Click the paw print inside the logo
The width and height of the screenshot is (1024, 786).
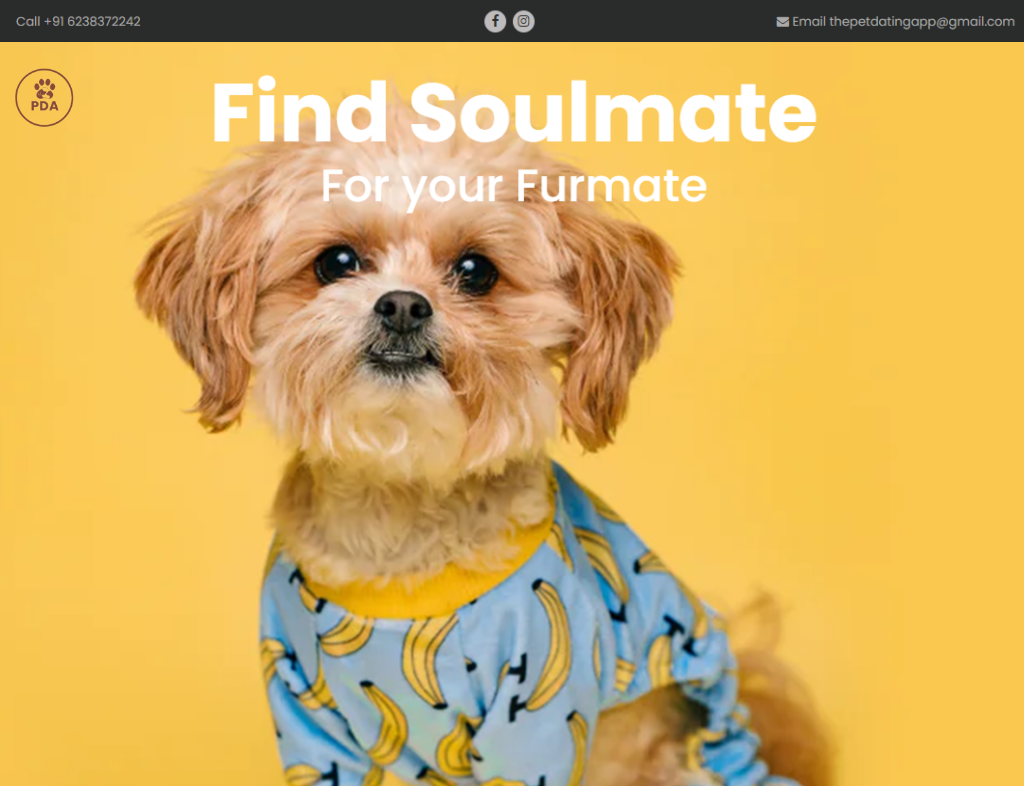44,89
